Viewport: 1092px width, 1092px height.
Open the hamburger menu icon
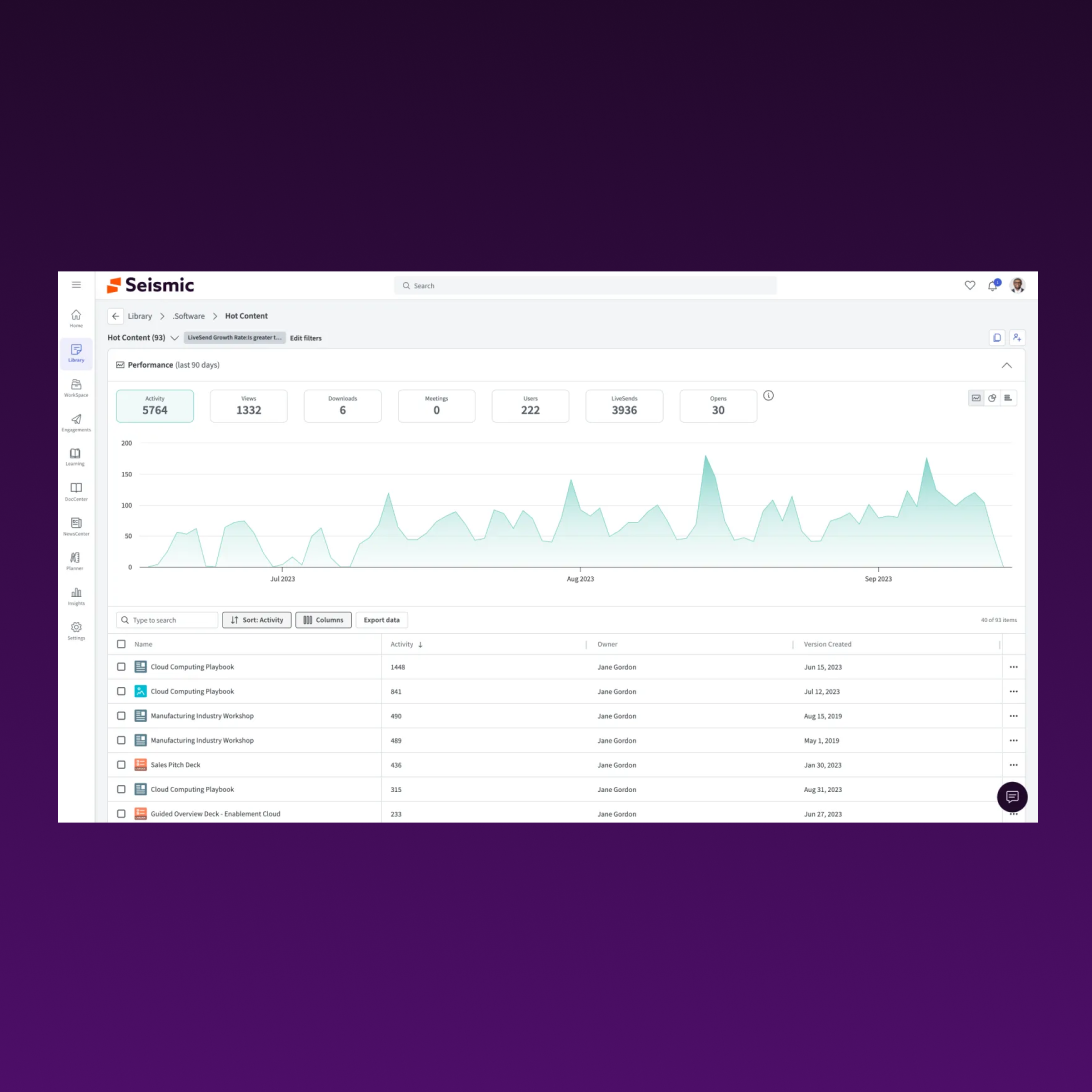76,285
